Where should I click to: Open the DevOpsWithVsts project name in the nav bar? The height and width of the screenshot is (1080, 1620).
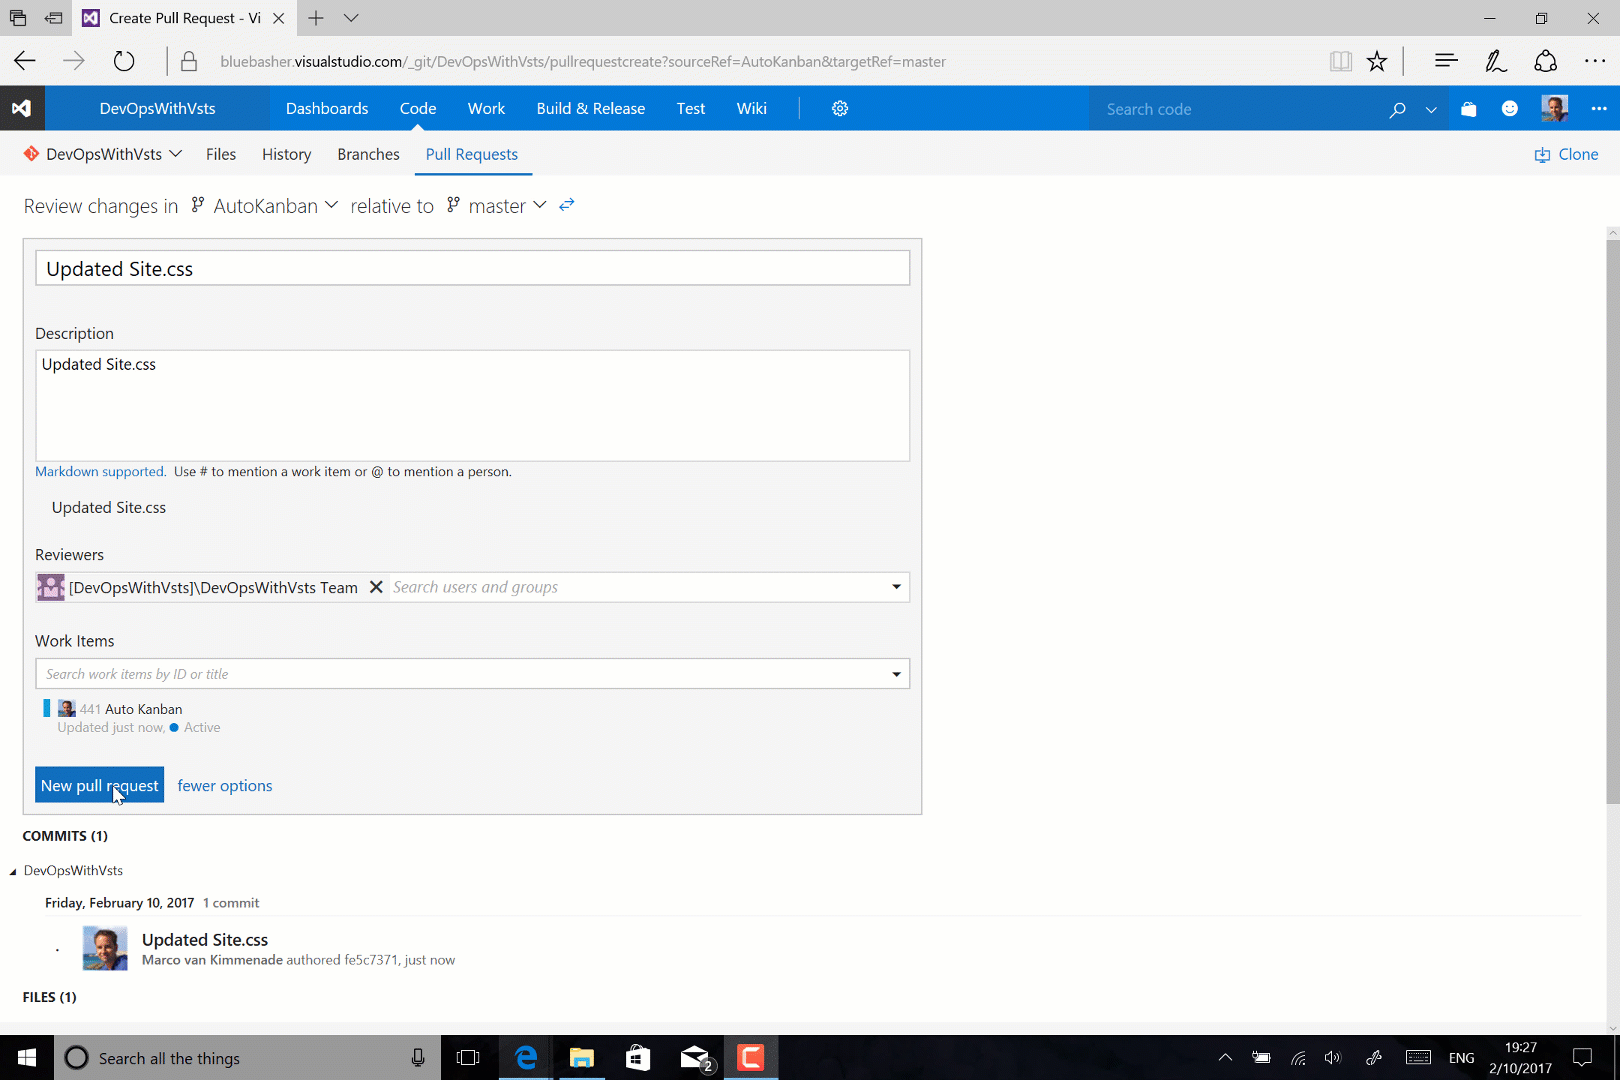pos(158,108)
